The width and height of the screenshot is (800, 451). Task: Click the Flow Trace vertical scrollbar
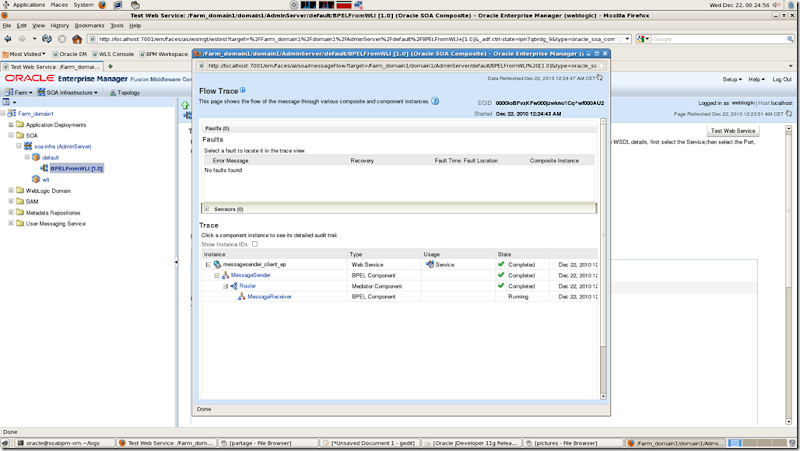[603, 259]
